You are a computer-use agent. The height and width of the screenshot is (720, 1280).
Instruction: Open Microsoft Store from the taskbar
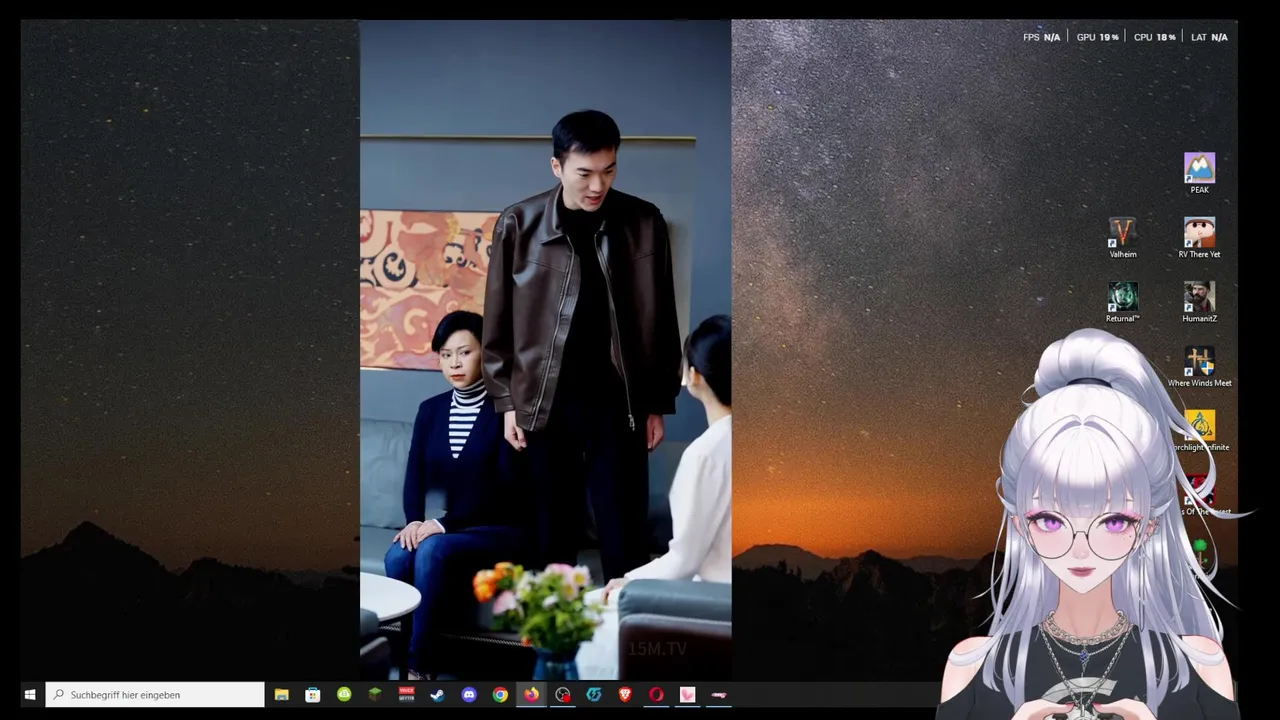[313, 695]
